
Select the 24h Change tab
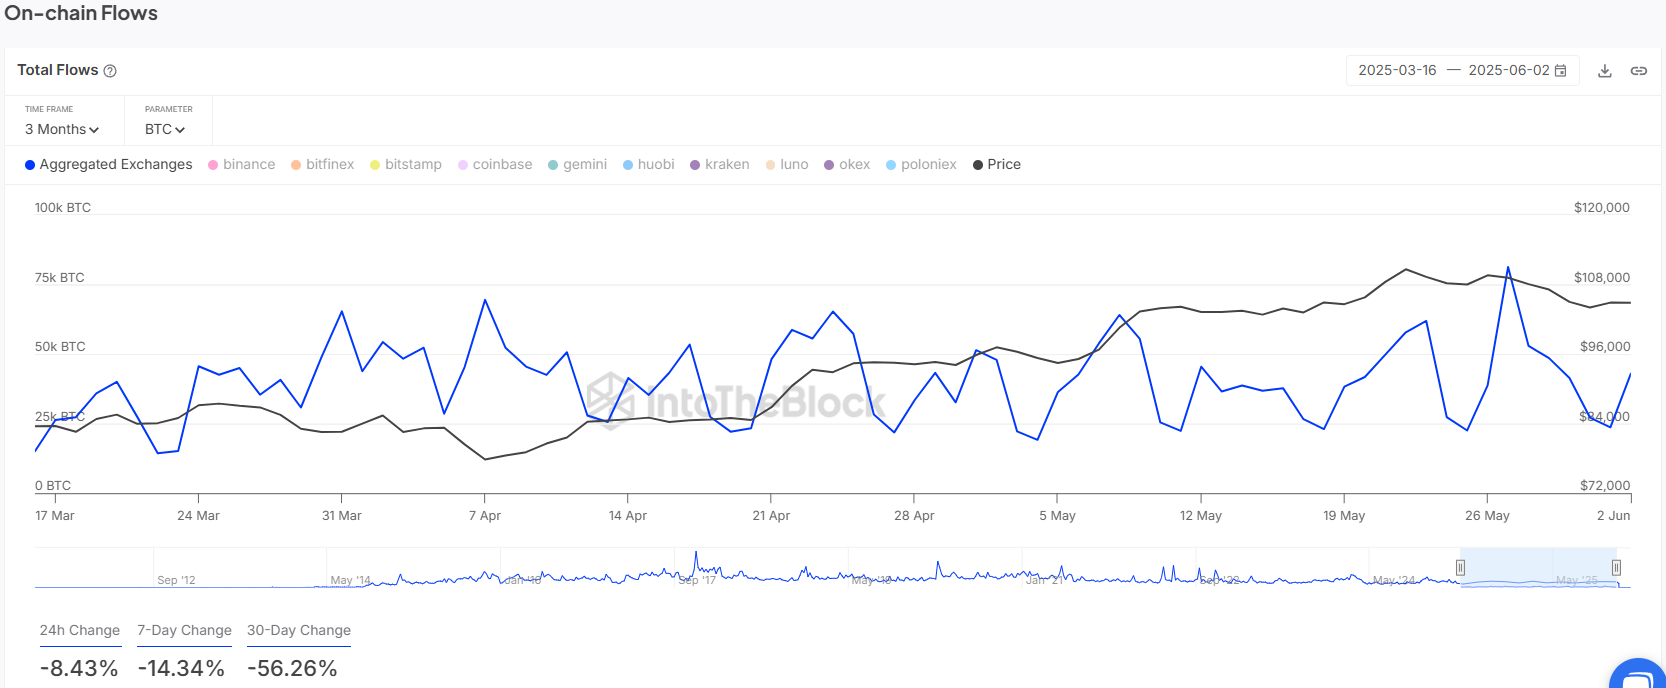(x=80, y=631)
